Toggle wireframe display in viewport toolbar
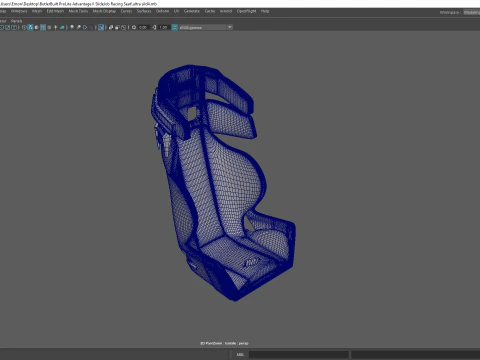480x360 pixels. [x=24, y=27]
